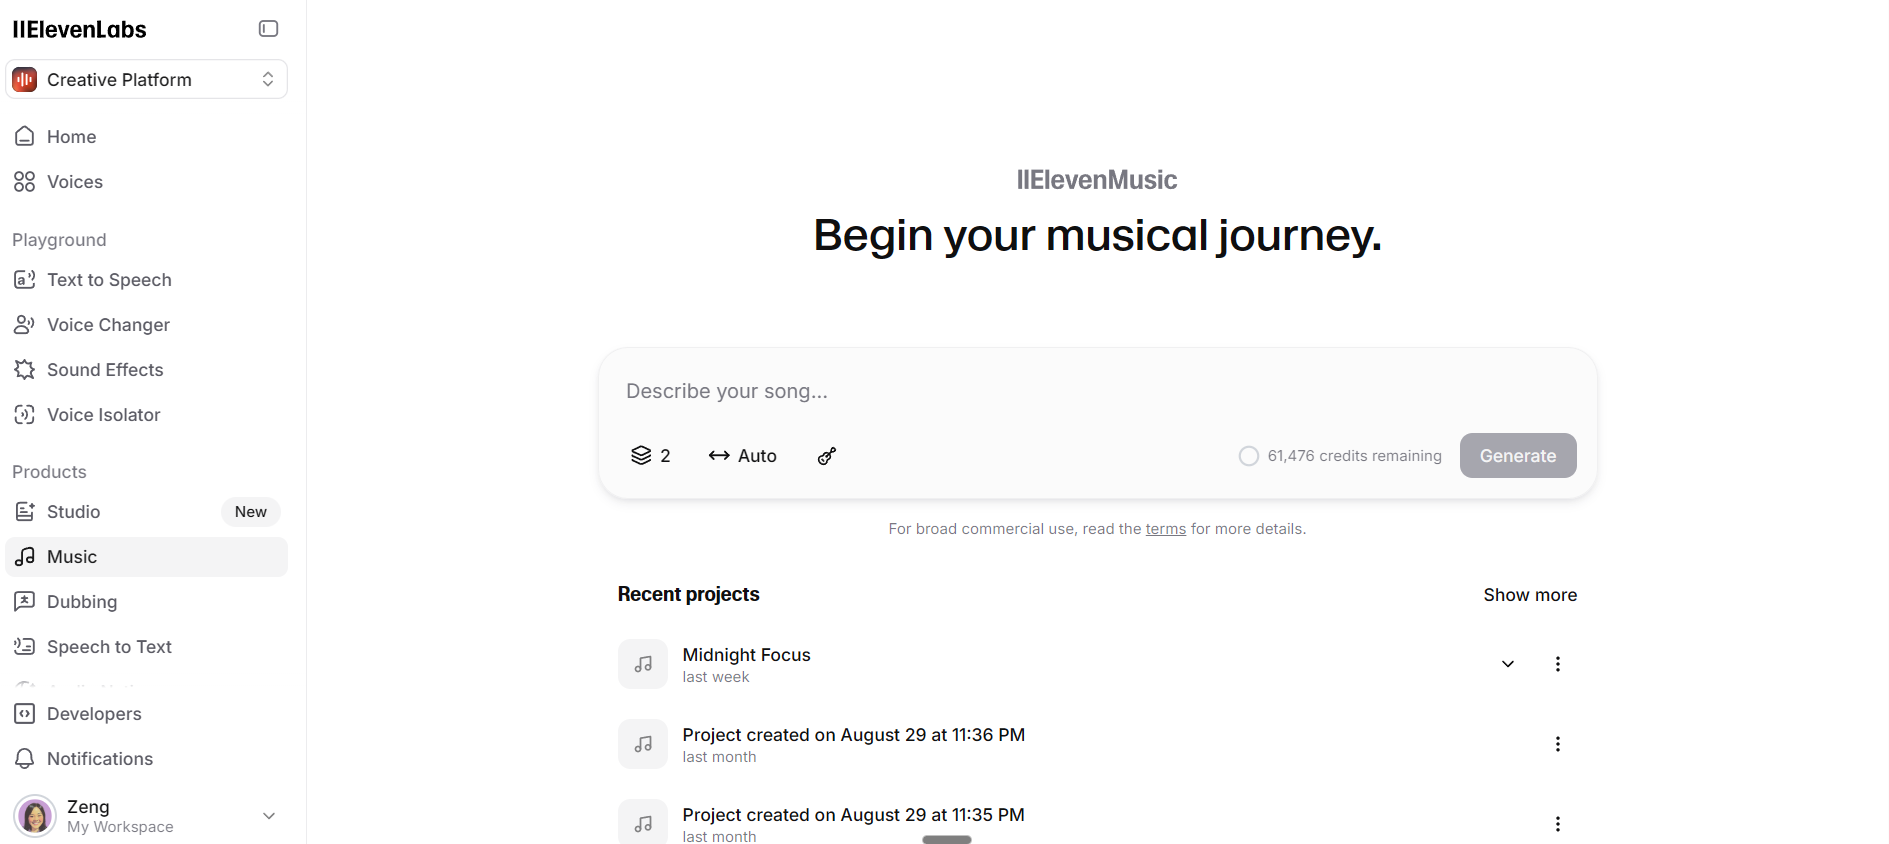Click Show more recent projects
Image resolution: width=1889 pixels, height=844 pixels.
pos(1530,595)
